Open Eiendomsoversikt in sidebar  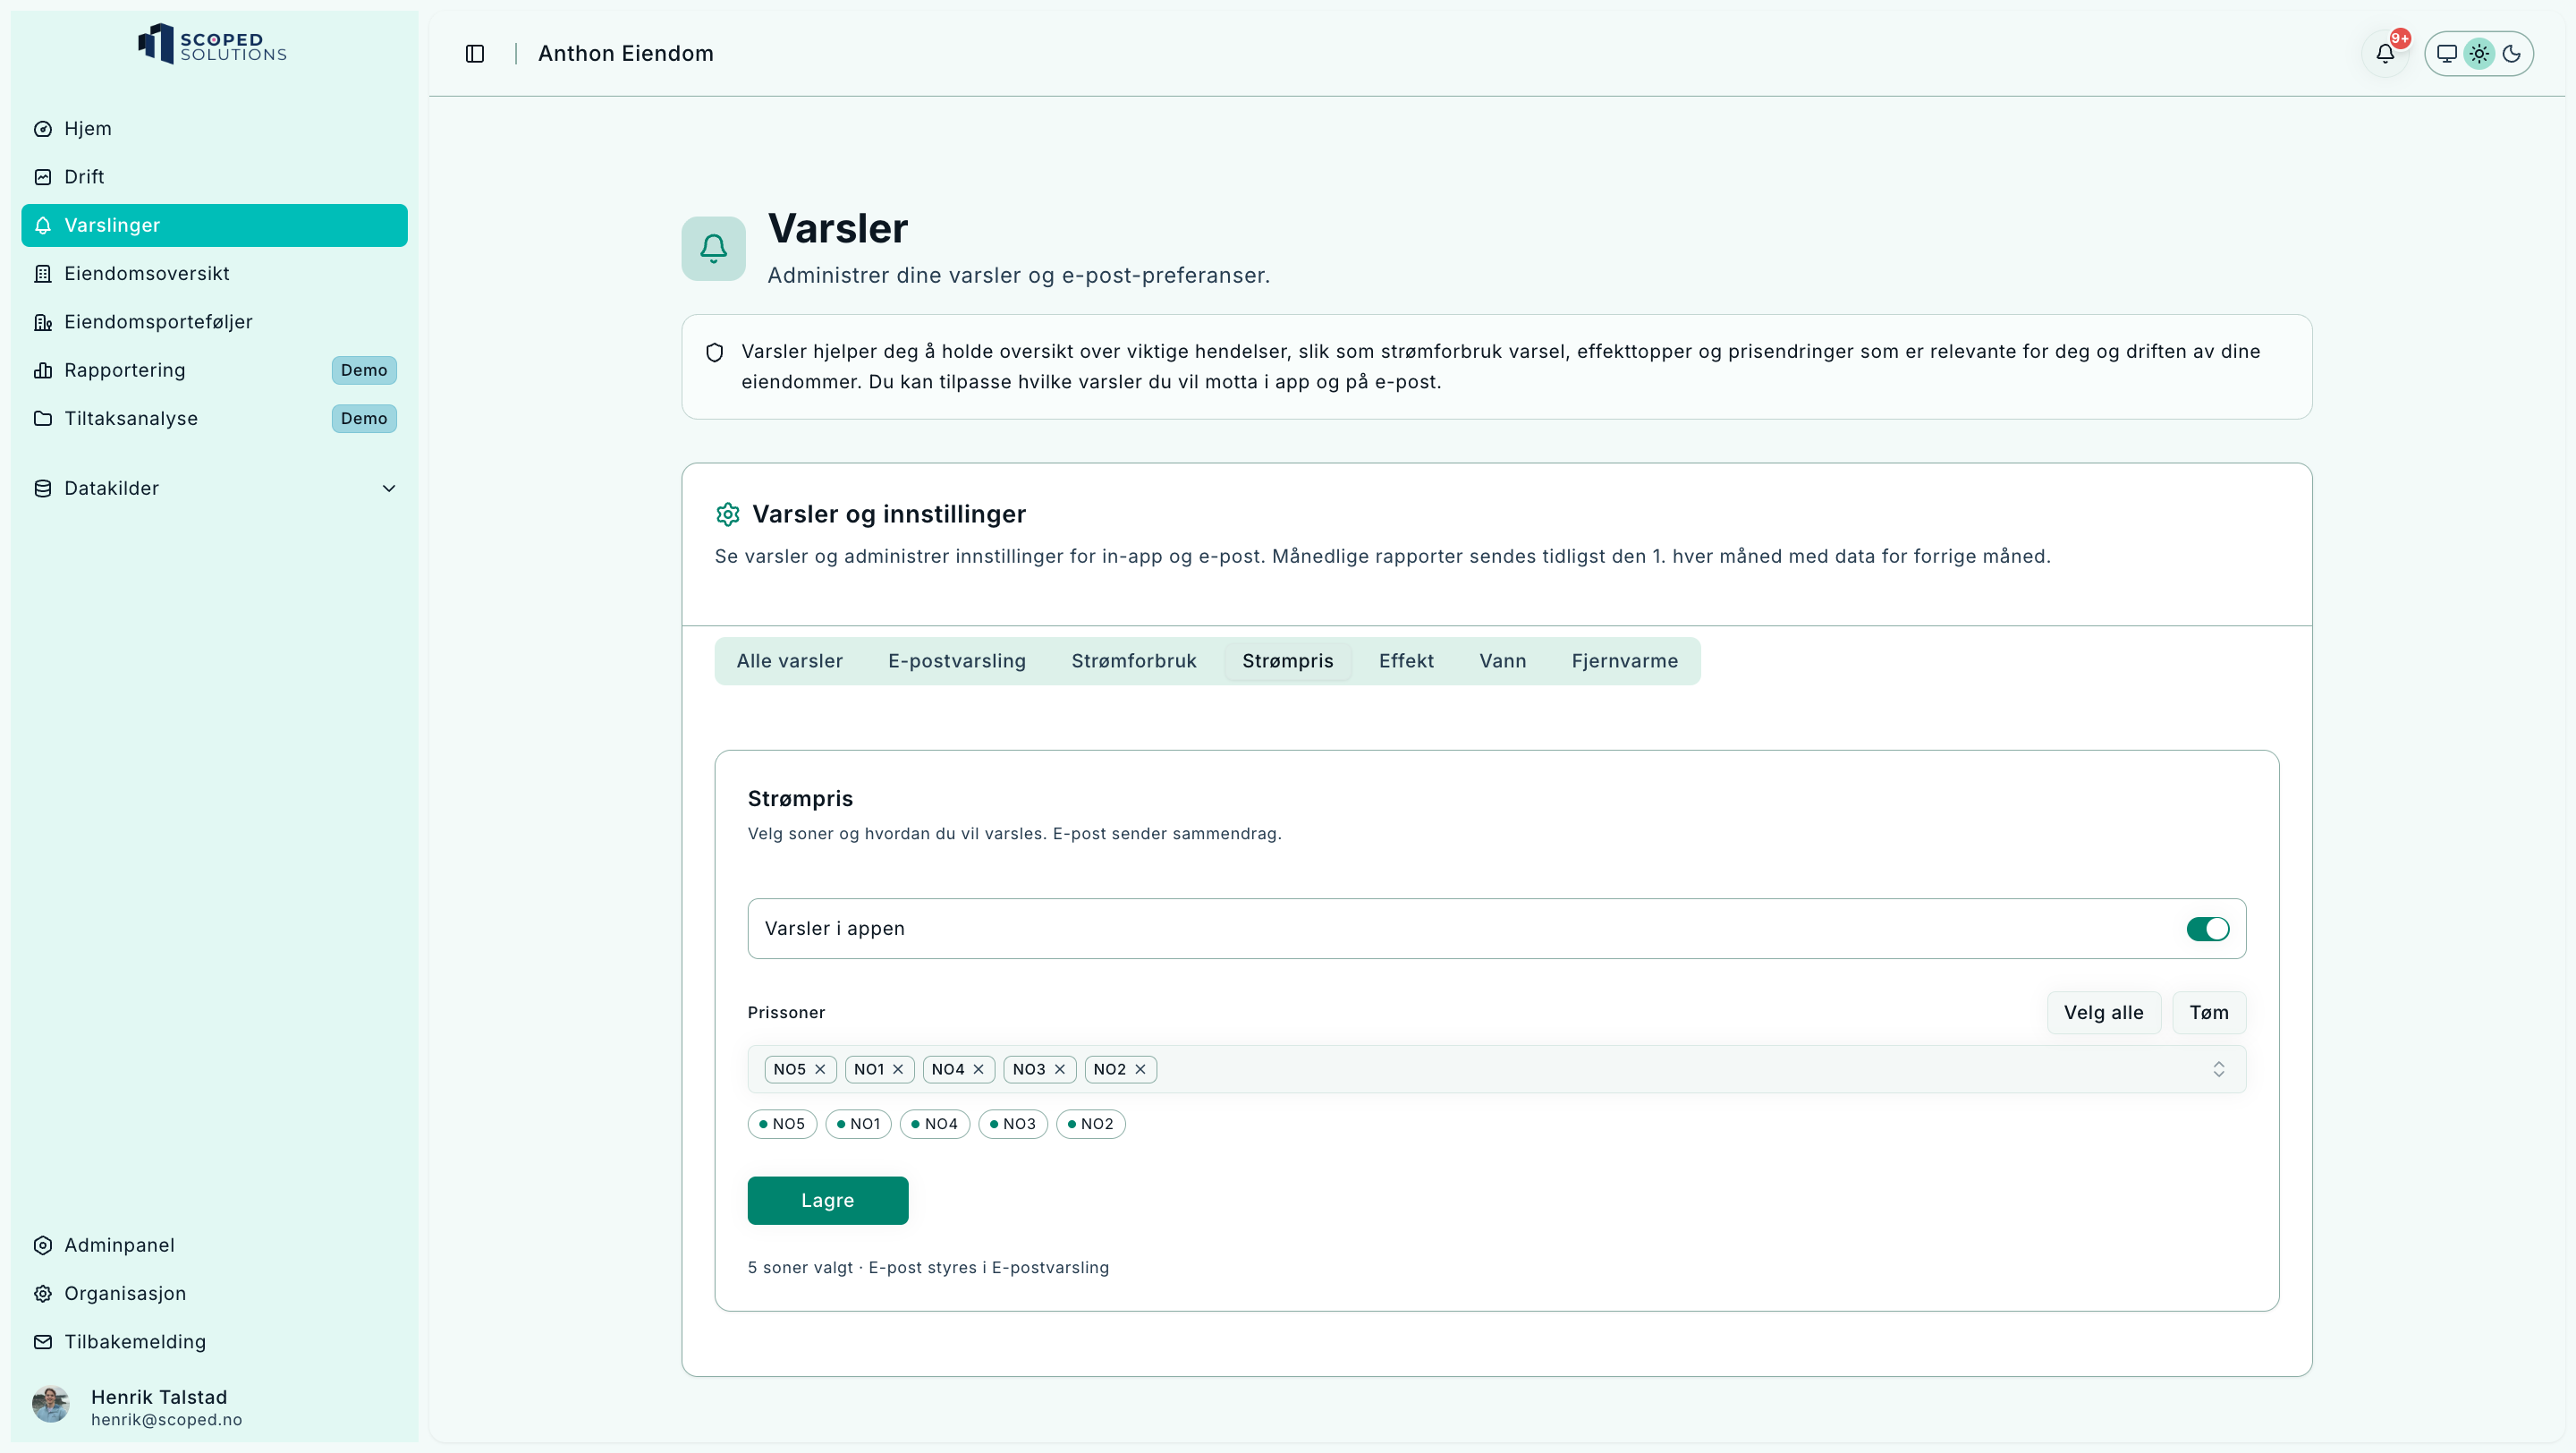tap(146, 273)
